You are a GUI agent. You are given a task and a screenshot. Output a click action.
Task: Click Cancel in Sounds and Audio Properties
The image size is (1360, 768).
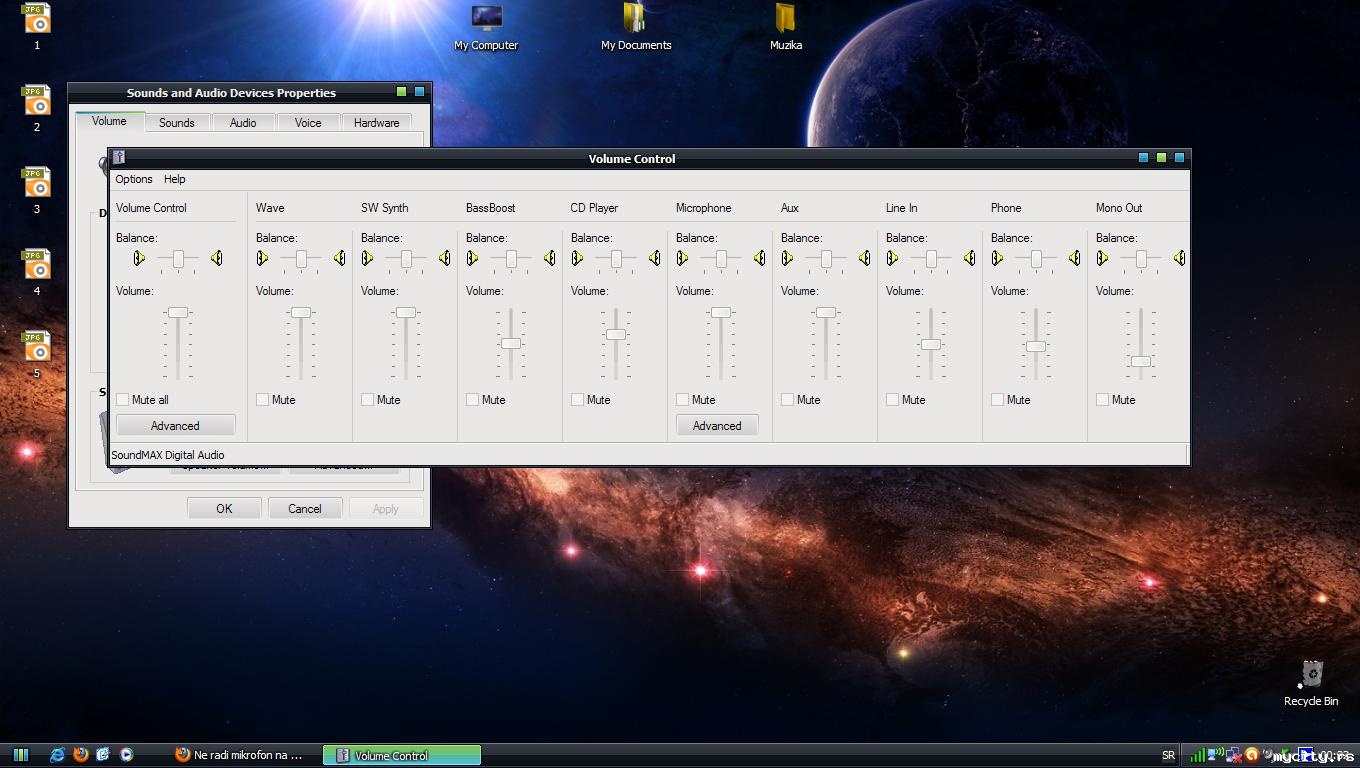(x=305, y=508)
